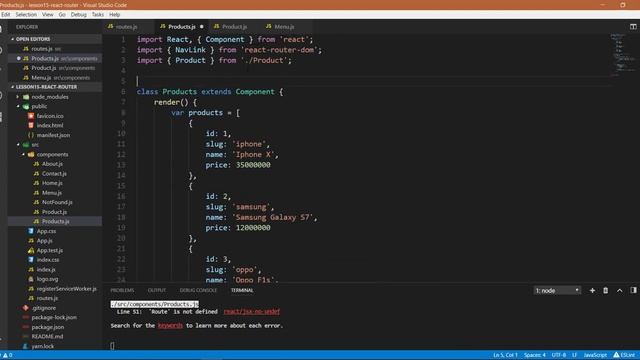640x360 pixels.
Task: Click the Ln 5, Col 1 indicator
Action: (505, 355)
